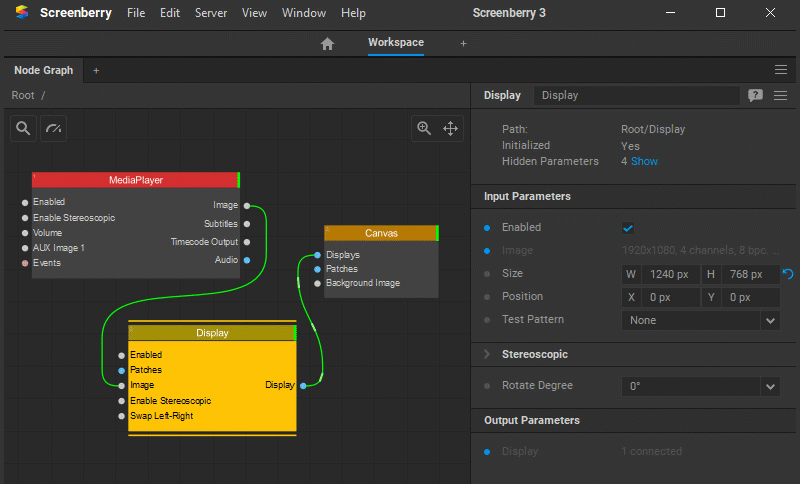Image resolution: width=800 pixels, height=484 pixels.
Task: Click the help question-mark icon
Action: (x=755, y=95)
